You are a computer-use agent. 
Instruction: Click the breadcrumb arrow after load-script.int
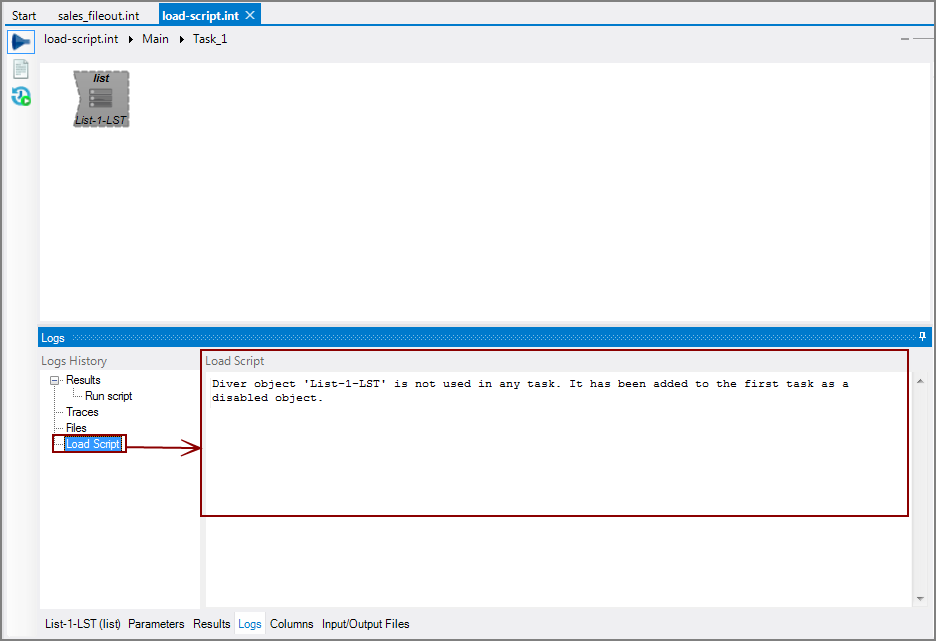click(130, 39)
